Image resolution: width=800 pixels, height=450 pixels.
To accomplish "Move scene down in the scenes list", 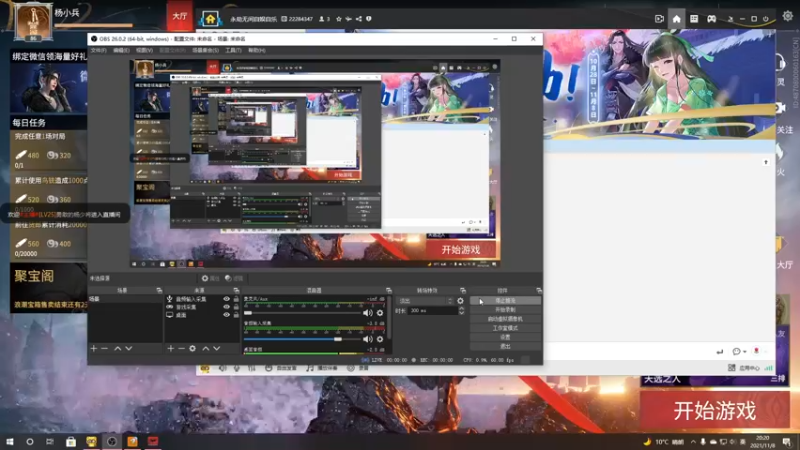I will pos(129,348).
